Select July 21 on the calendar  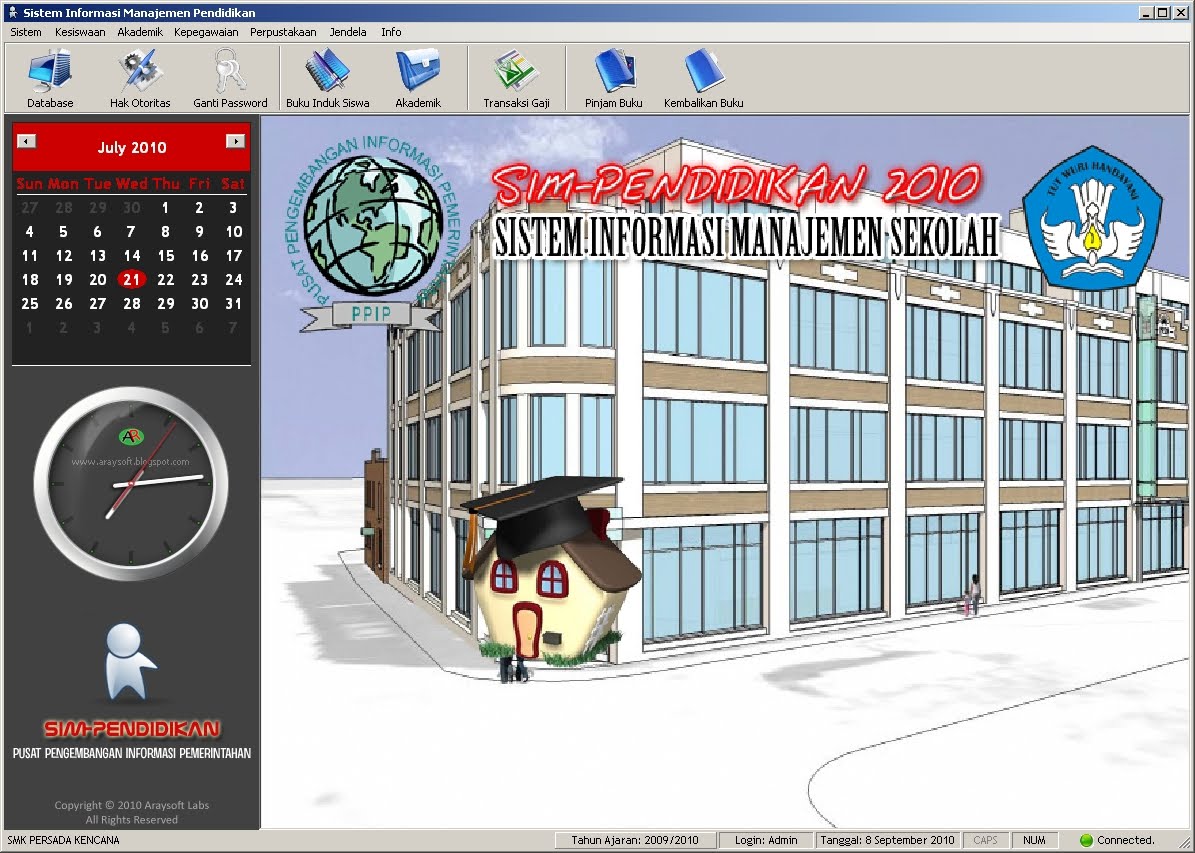pyautogui.click(x=131, y=279)
